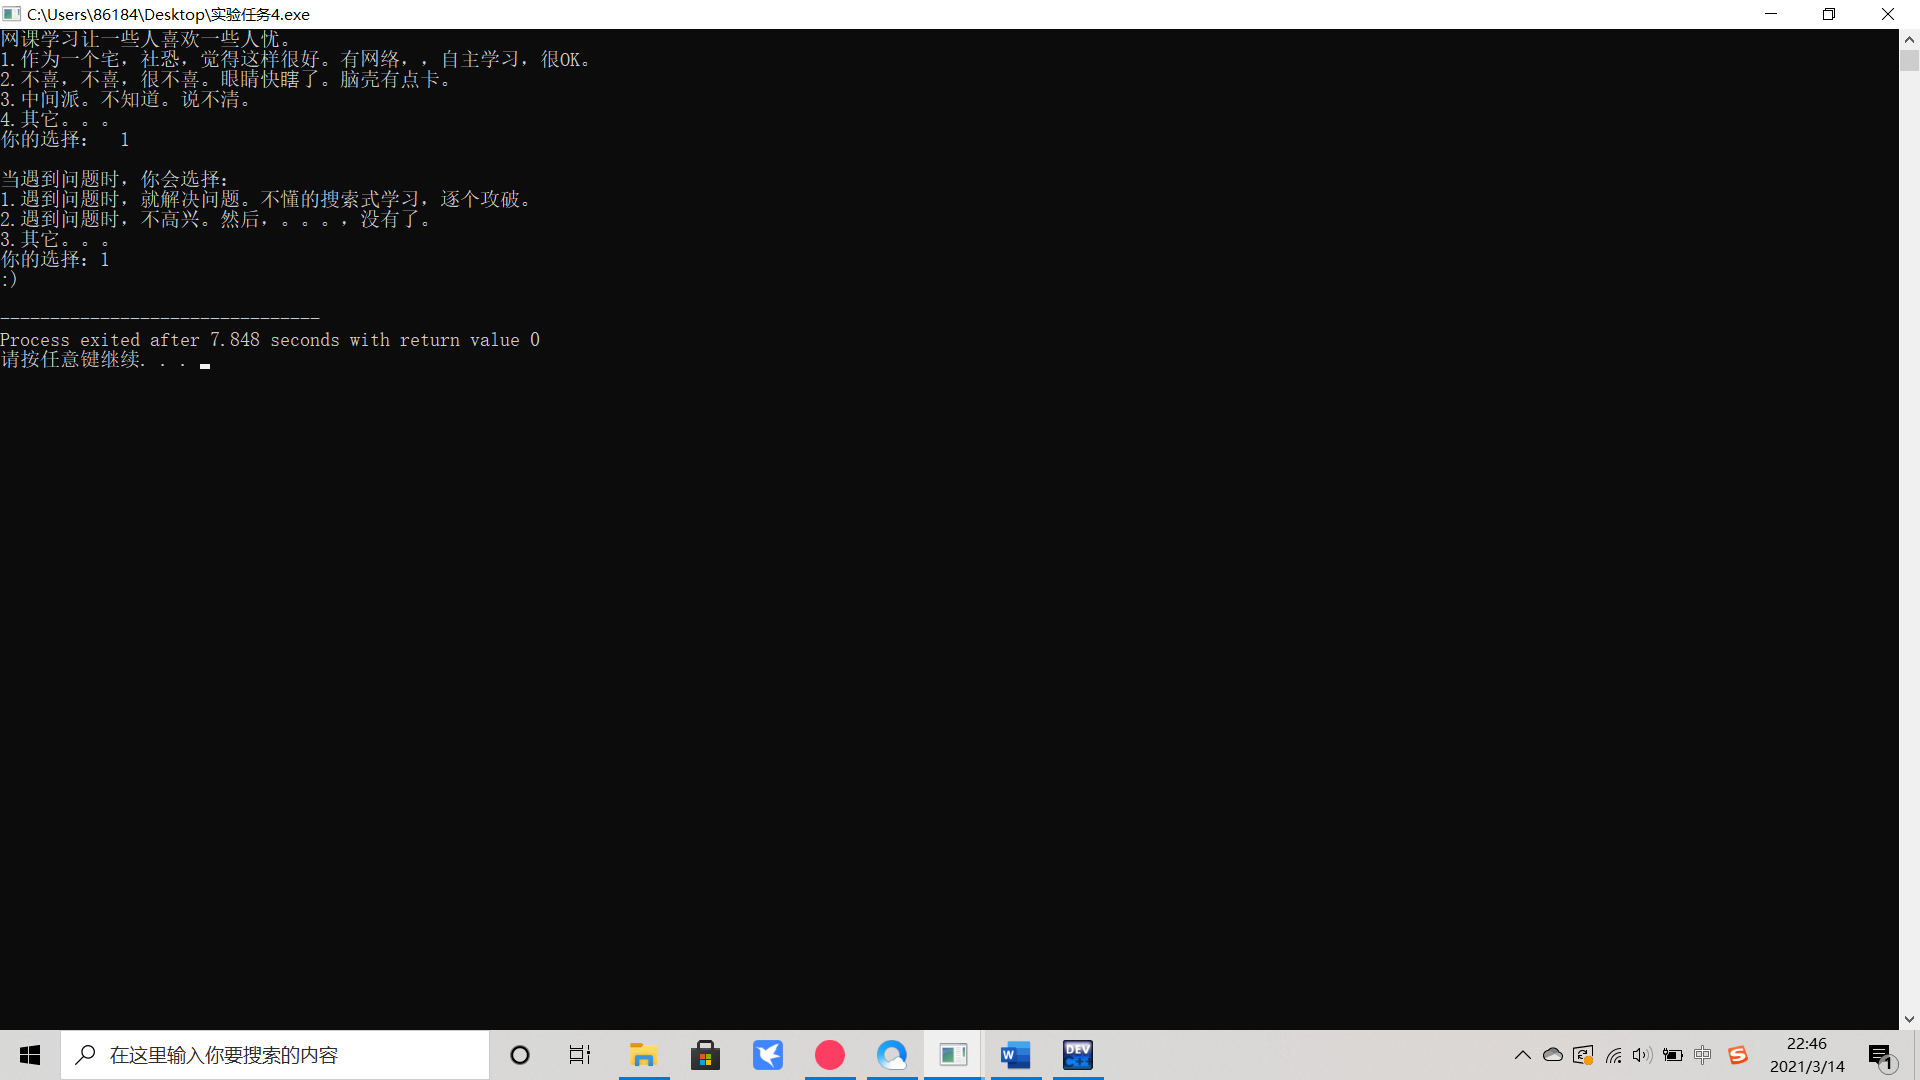Image resolution: width=1920 pixels, height=1080 pixels.
Task: Open File Explorer from taskbar
Action: (643, 1055)
